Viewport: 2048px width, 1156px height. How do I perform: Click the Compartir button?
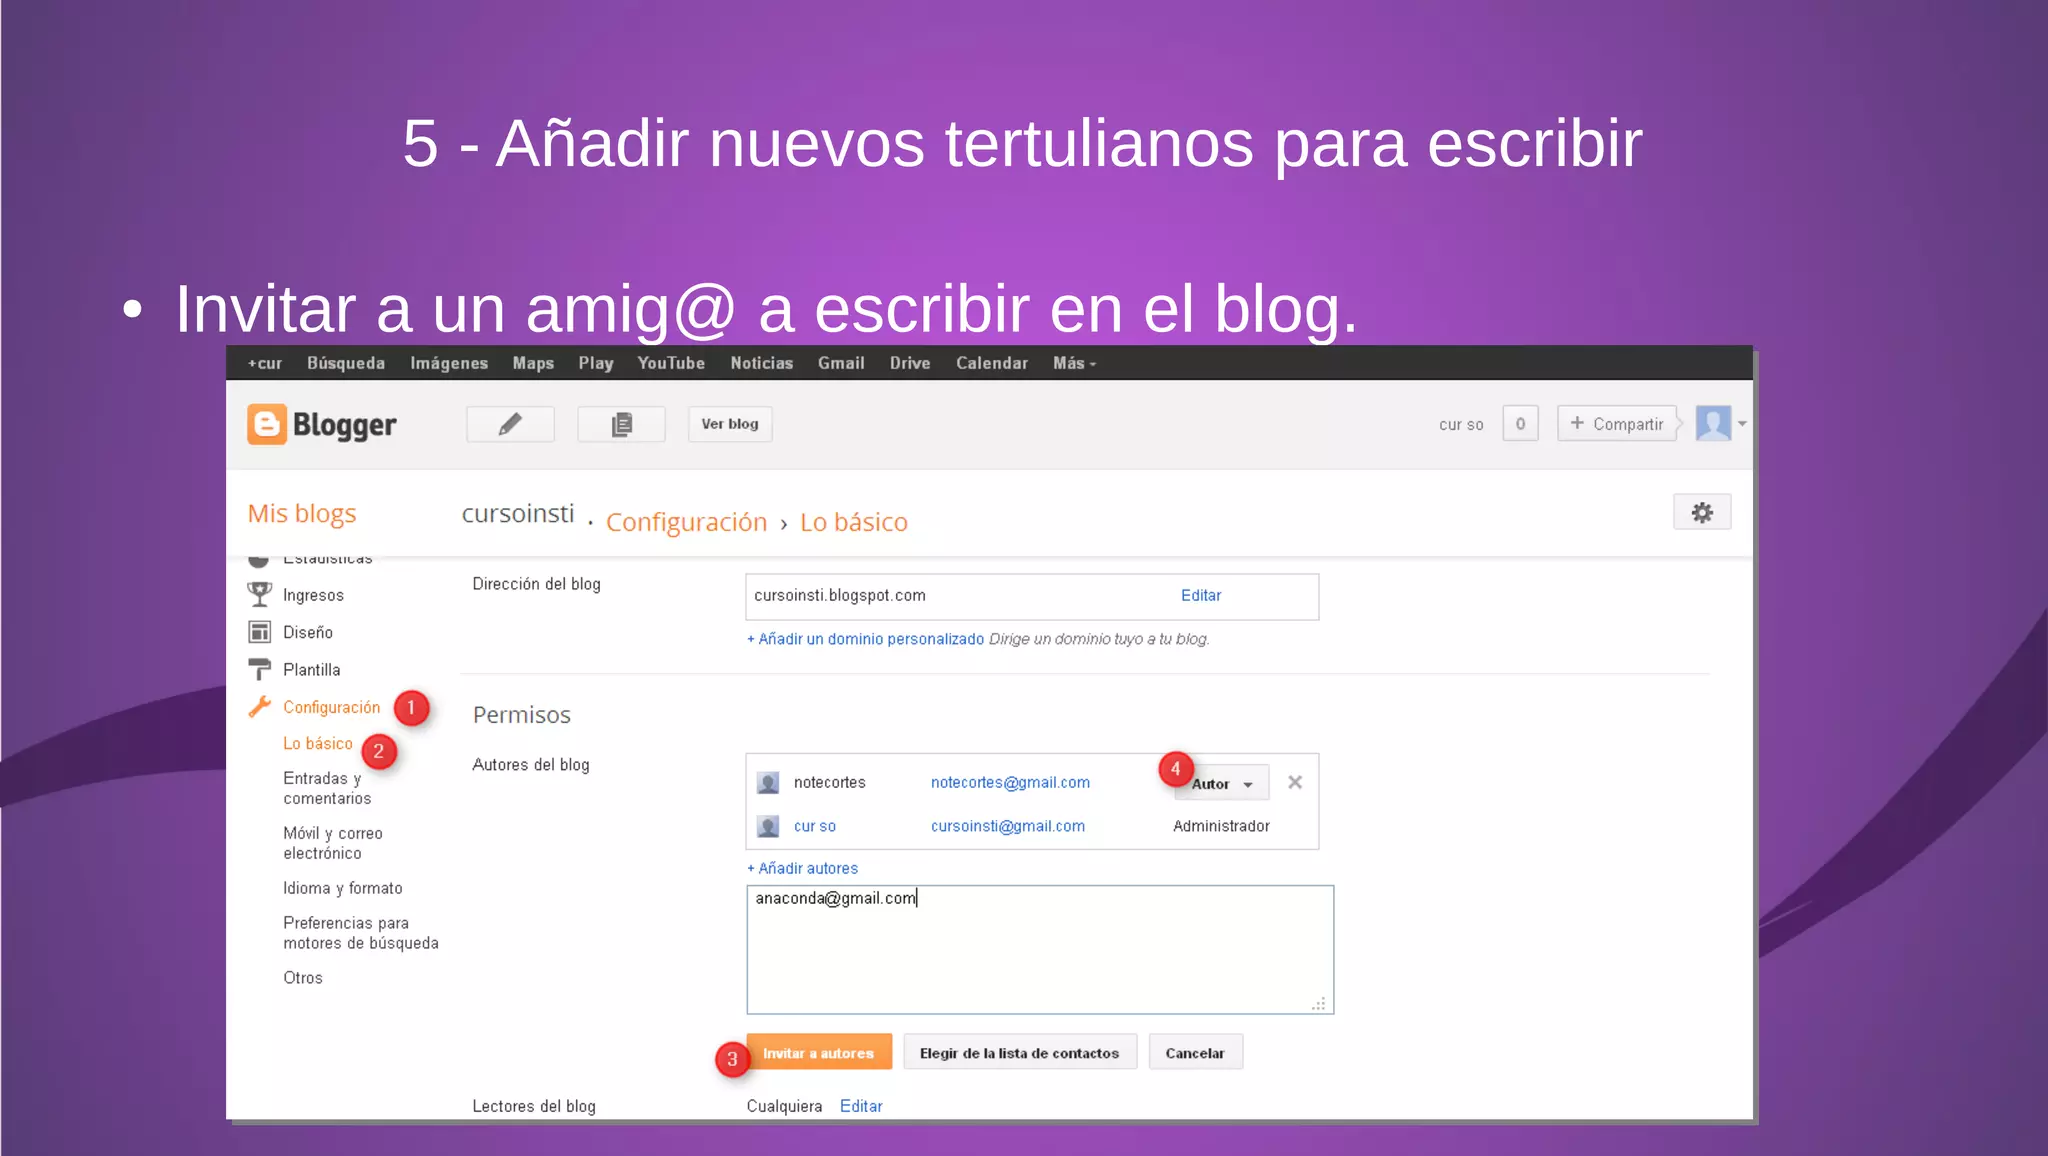click(x=1617, y=424)
